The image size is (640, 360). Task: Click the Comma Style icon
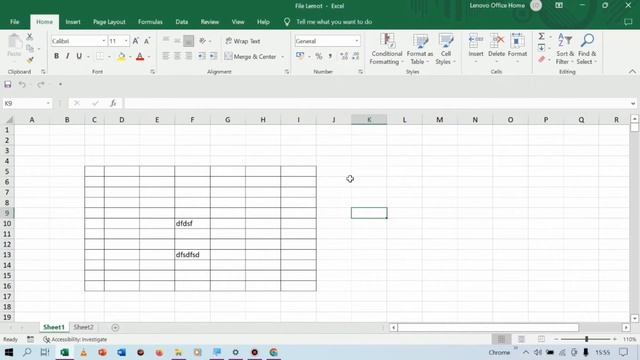pyautogui.click(x=330, y=56)
